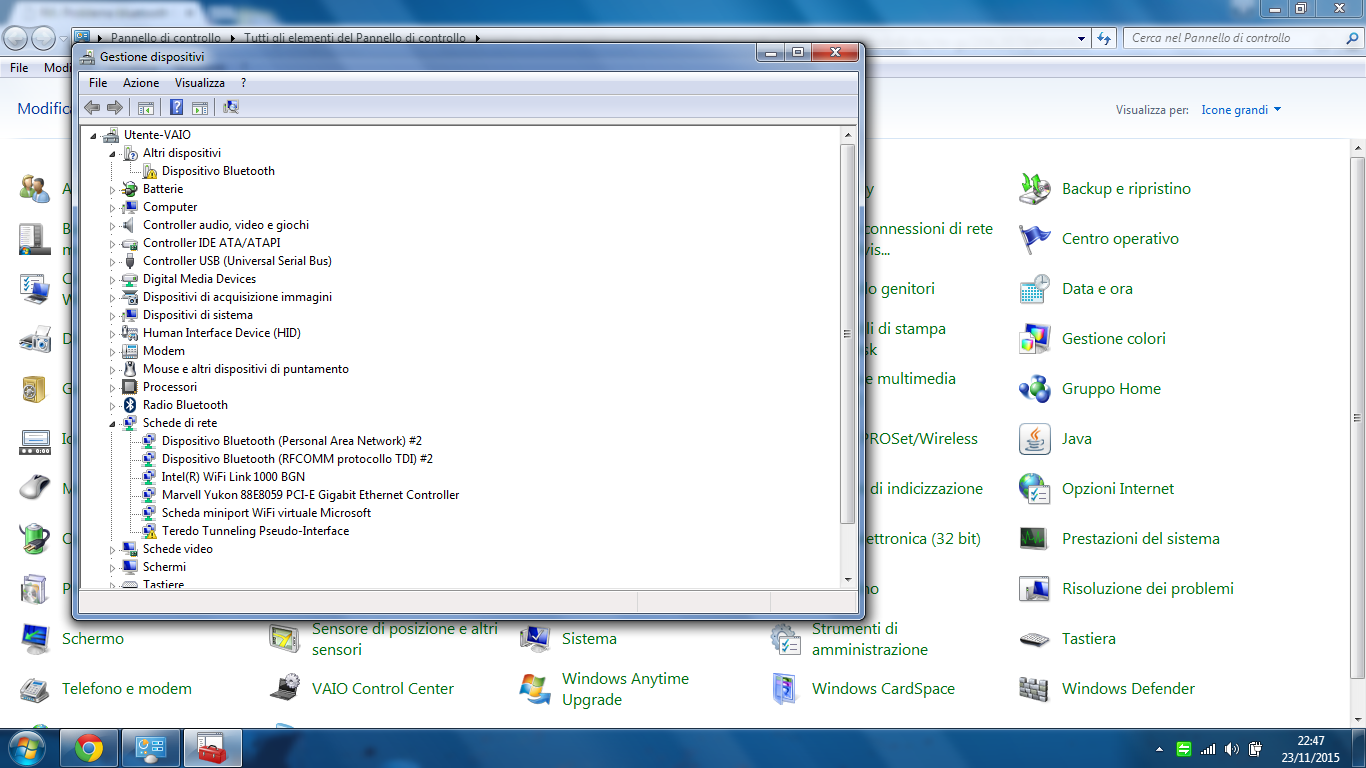Viewport: 1366px width, 768px height.
Task: Open the ? help menu
Action: (243, 83)
